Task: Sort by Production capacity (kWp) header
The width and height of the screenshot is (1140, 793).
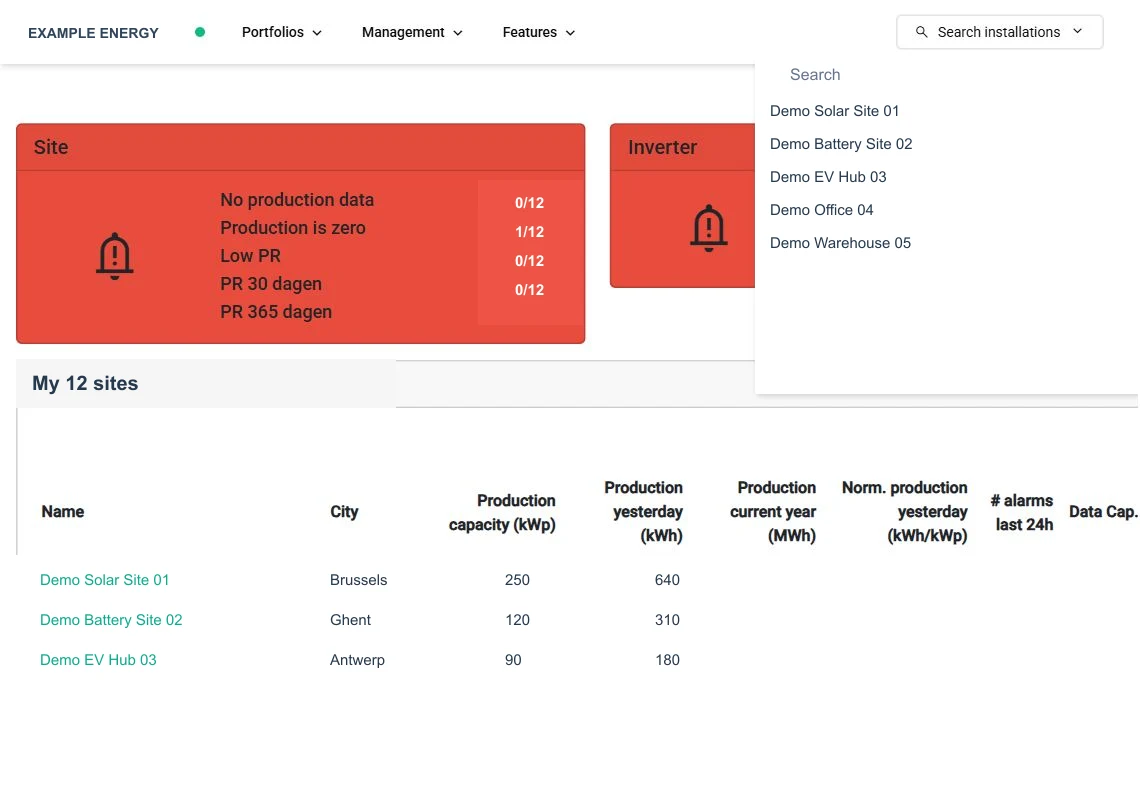Action: (x=502, y=512)
